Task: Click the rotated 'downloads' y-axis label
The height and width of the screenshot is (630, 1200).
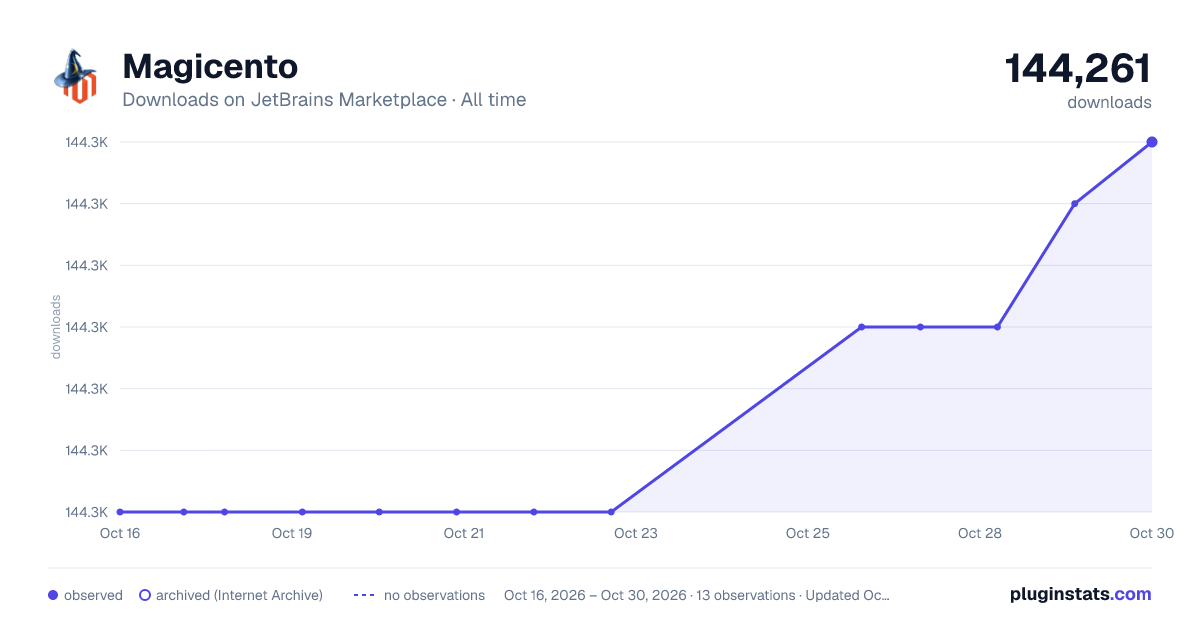Action: point(57,327)
